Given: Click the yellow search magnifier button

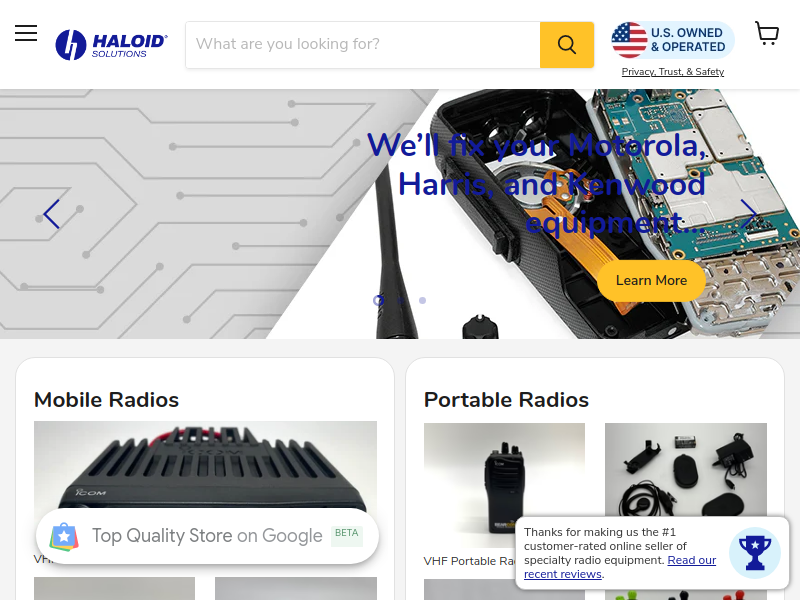Looking at the screenshot, I should (567, 45).
